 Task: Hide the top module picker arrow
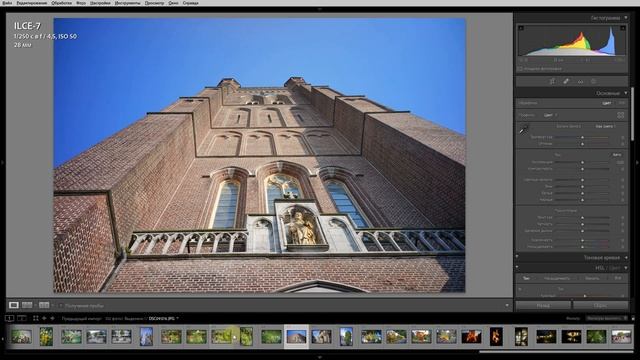point(320,9)
